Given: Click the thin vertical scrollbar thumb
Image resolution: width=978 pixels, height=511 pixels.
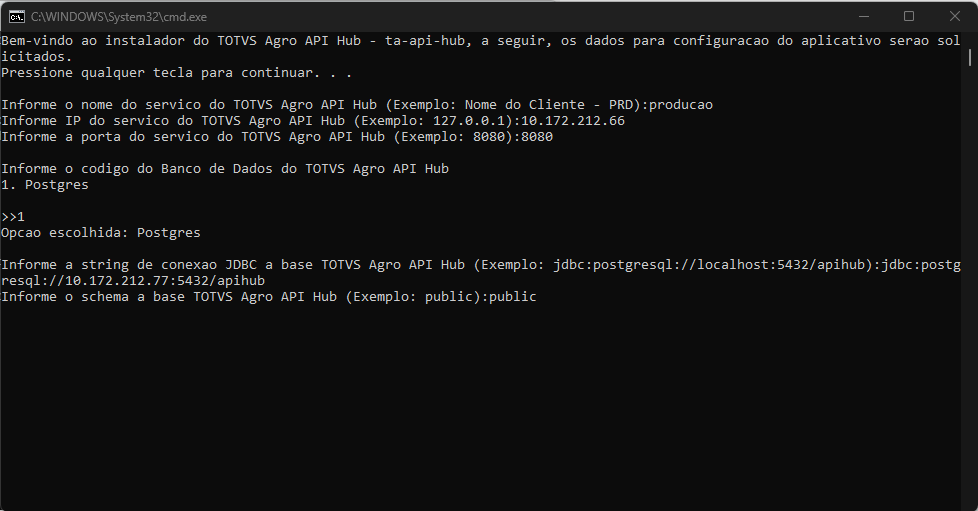Looking at the screenshot, I should (970, 59).
